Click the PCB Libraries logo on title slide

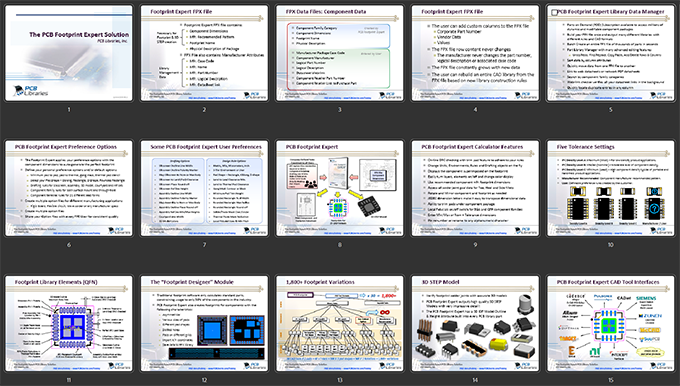coord(30,91)
